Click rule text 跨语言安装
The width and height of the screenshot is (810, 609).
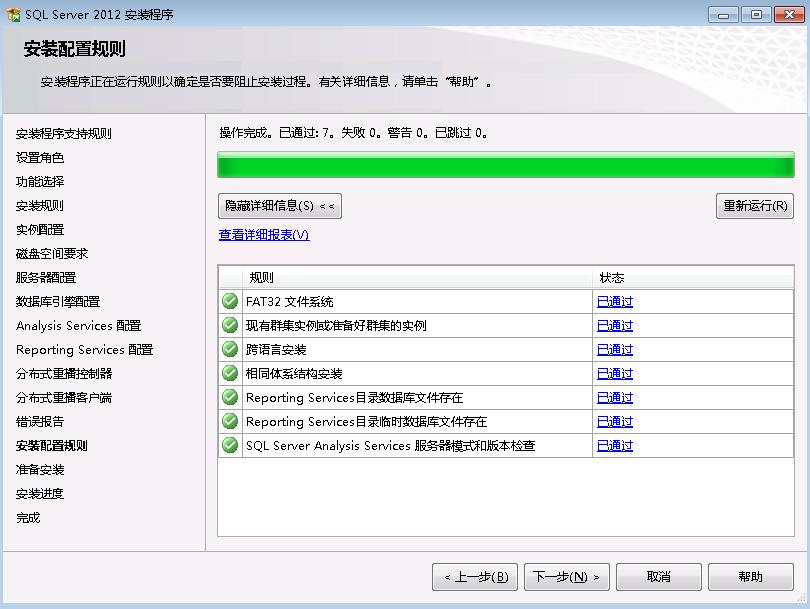point(276,350)
